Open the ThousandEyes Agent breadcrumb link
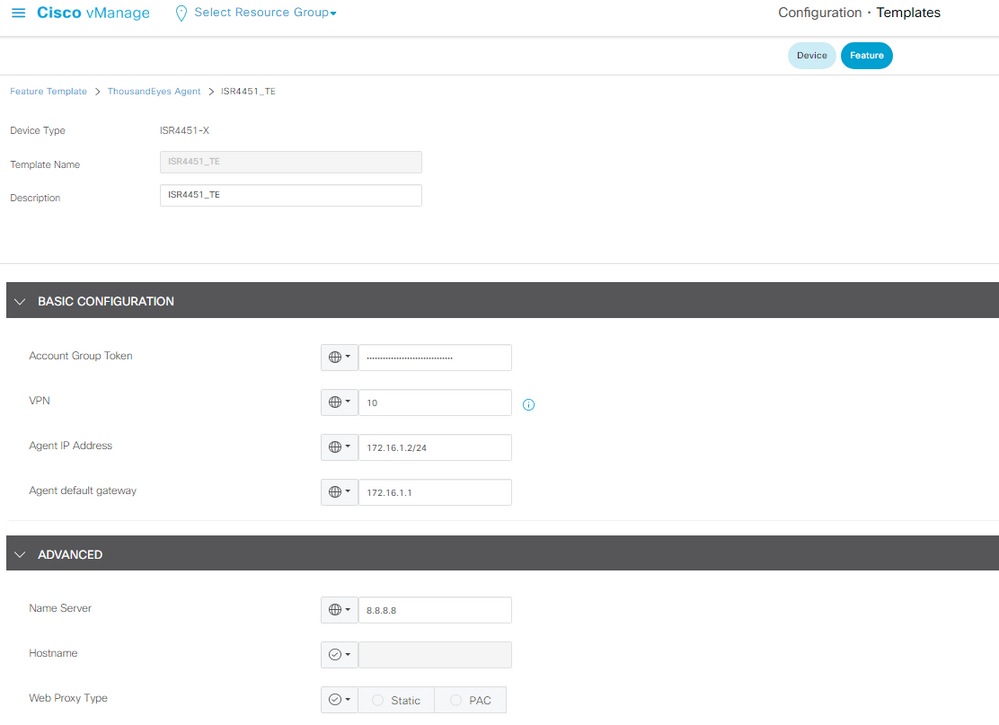The height and width of the screenshot is (725, 999). click(x=154, y=91)
